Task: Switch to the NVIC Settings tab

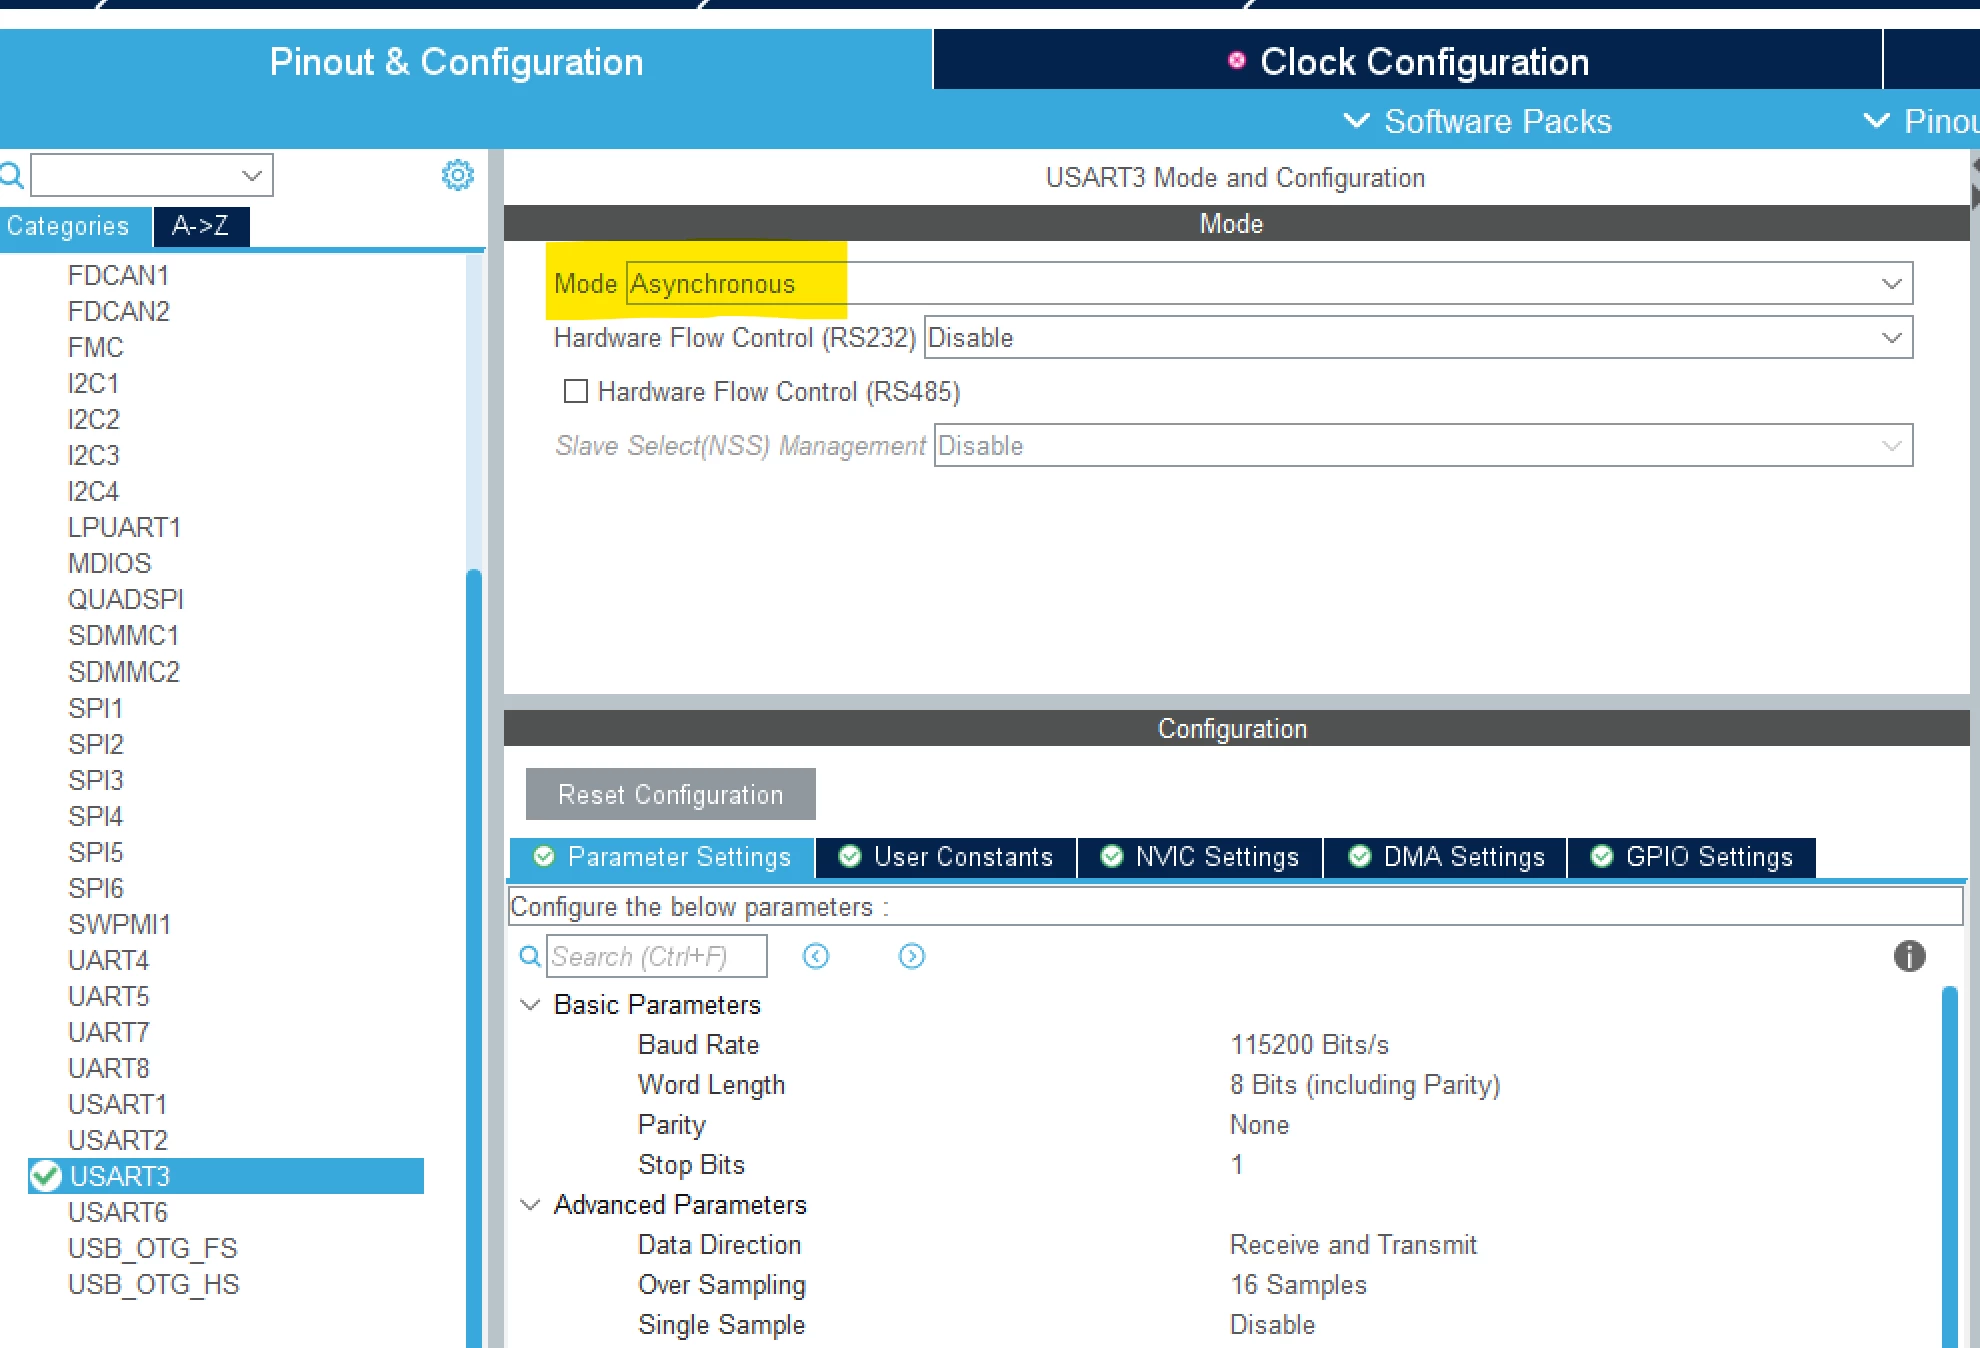Action: tap(1199, 857)
